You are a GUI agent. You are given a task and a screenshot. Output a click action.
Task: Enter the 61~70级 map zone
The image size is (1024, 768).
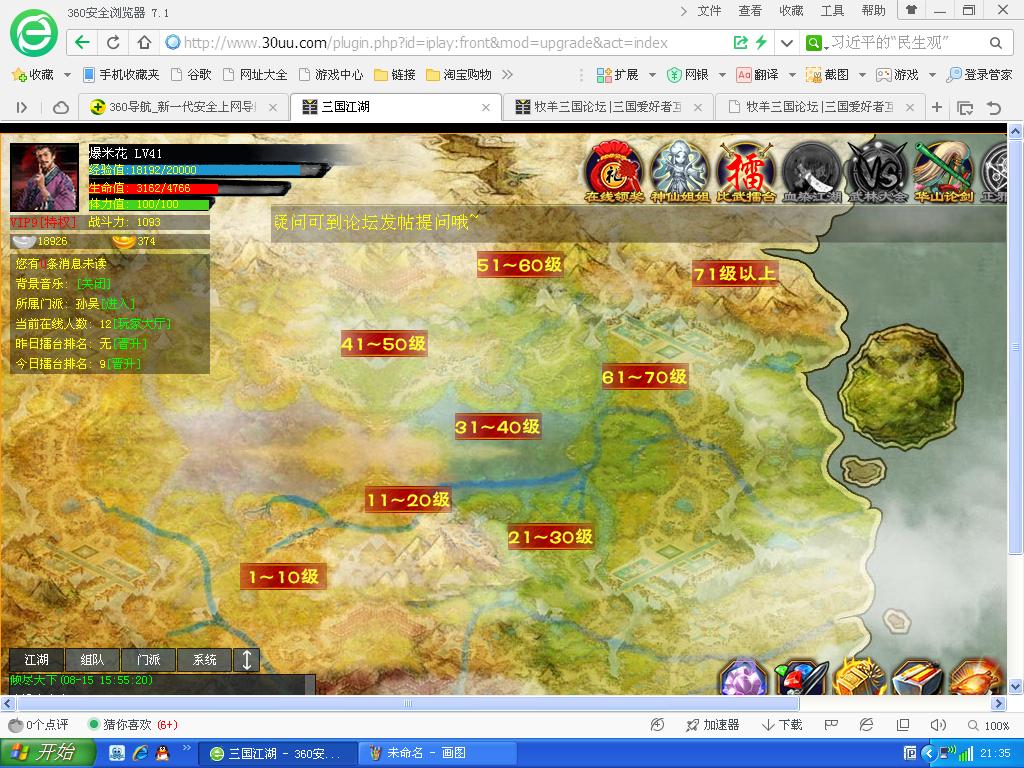(x=645, y=377)
